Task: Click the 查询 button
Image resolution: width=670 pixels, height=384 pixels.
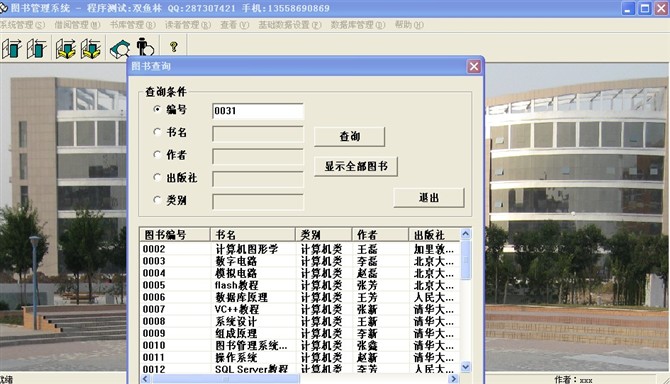Action: 350,137
